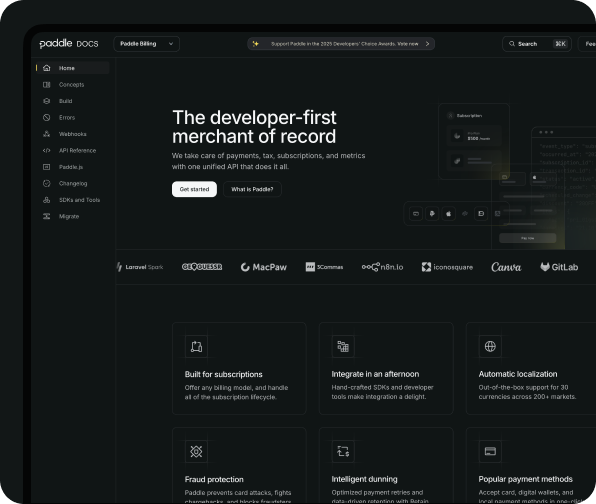Click the Search input field

537,44
